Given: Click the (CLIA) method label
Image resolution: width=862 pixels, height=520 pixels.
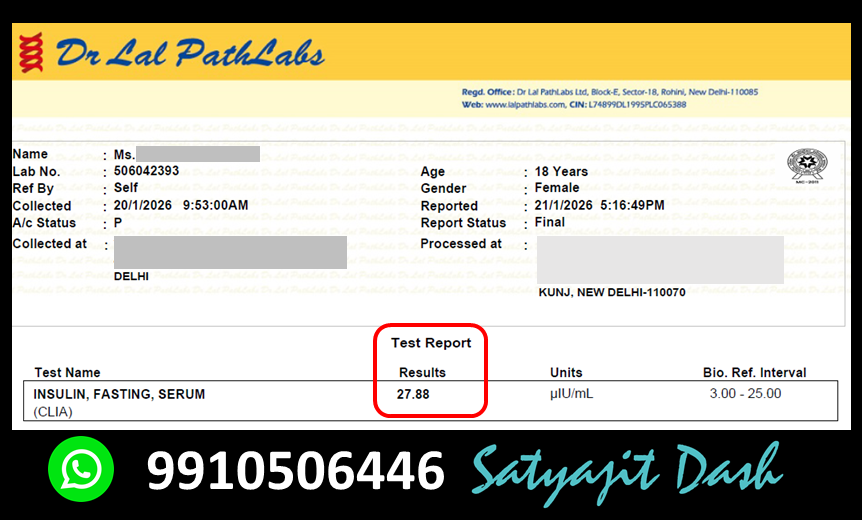Looking at the screenshot, I should pos(53,412).
